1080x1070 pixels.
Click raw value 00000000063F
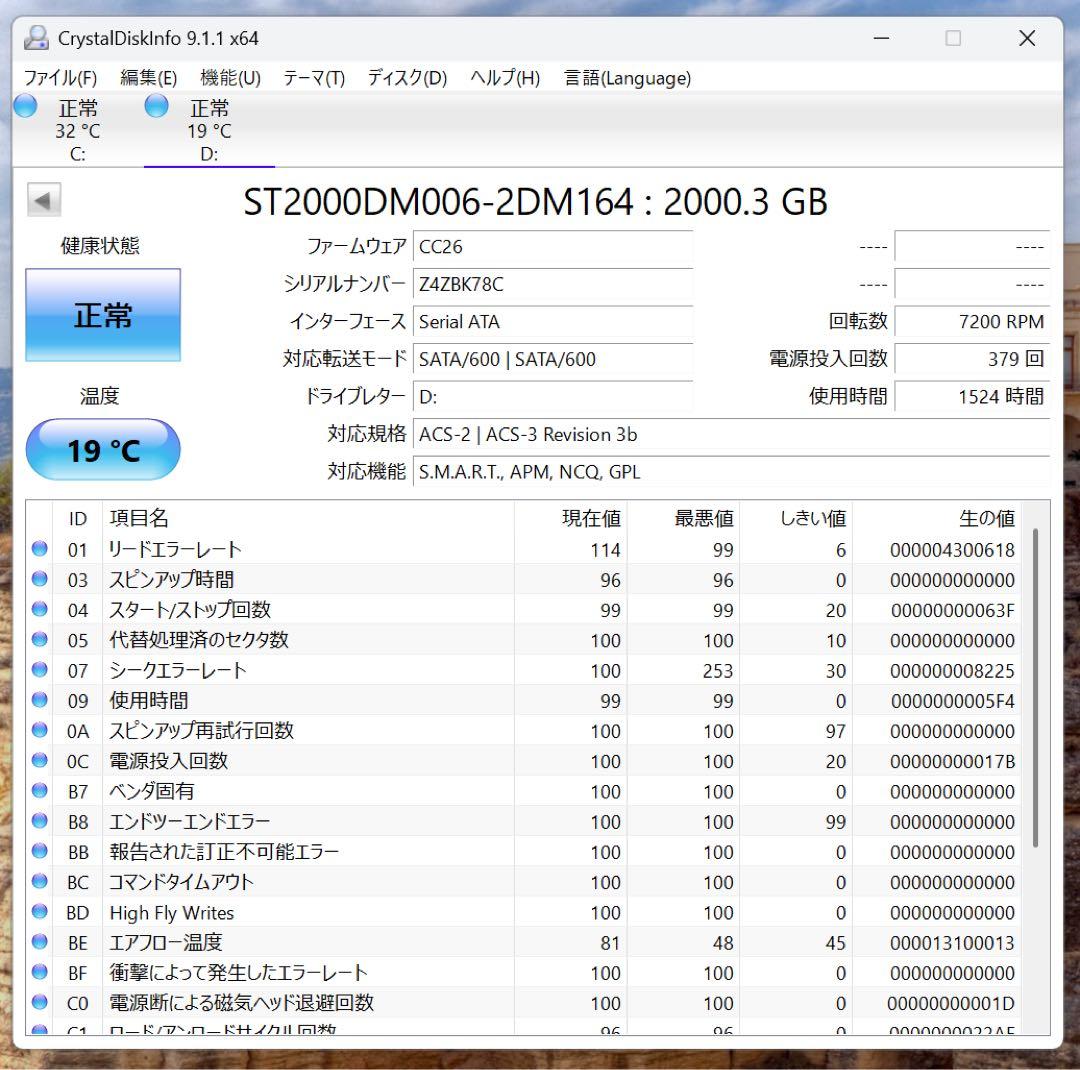pyautogui.click(x=952, y=610)
